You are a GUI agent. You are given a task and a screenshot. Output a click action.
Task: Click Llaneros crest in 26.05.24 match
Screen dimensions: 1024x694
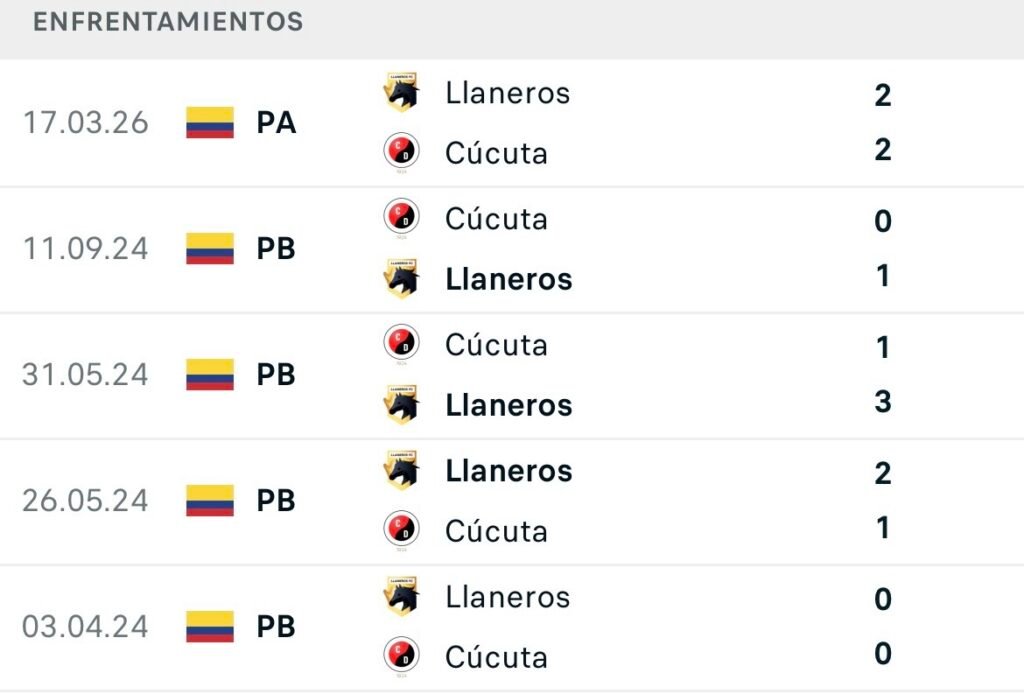401,470
